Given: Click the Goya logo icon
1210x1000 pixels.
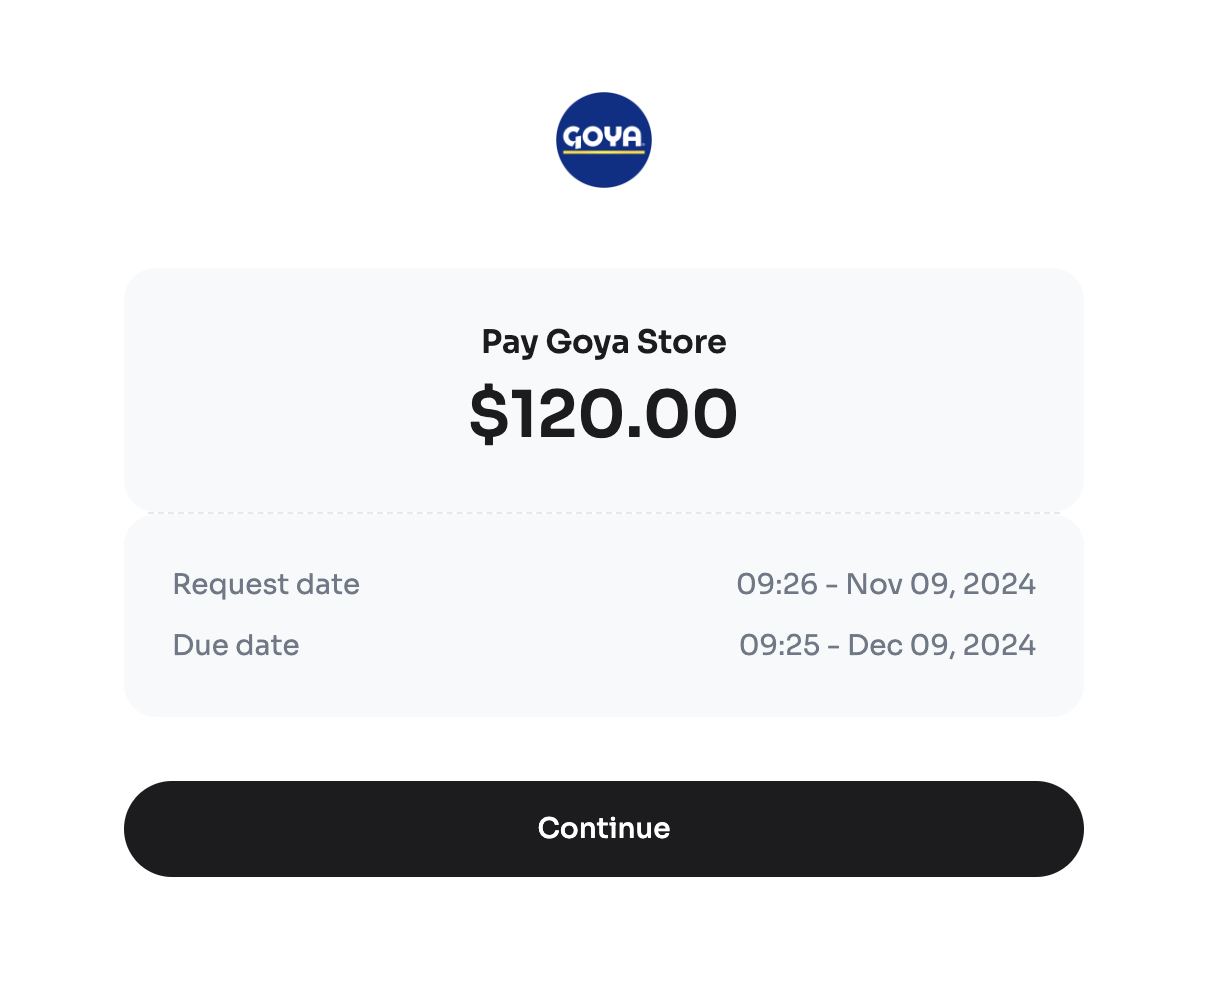Looking at the screenshot, I should tap(604, 140).
